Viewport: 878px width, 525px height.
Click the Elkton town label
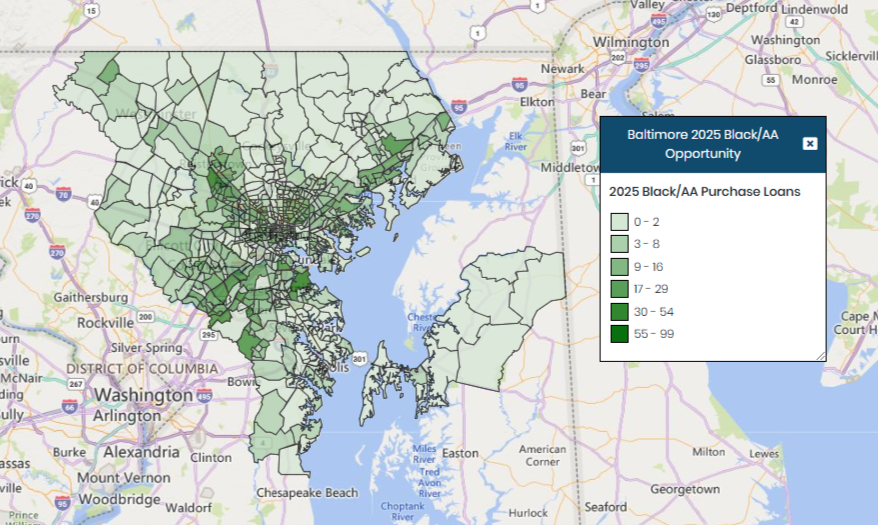537,102
